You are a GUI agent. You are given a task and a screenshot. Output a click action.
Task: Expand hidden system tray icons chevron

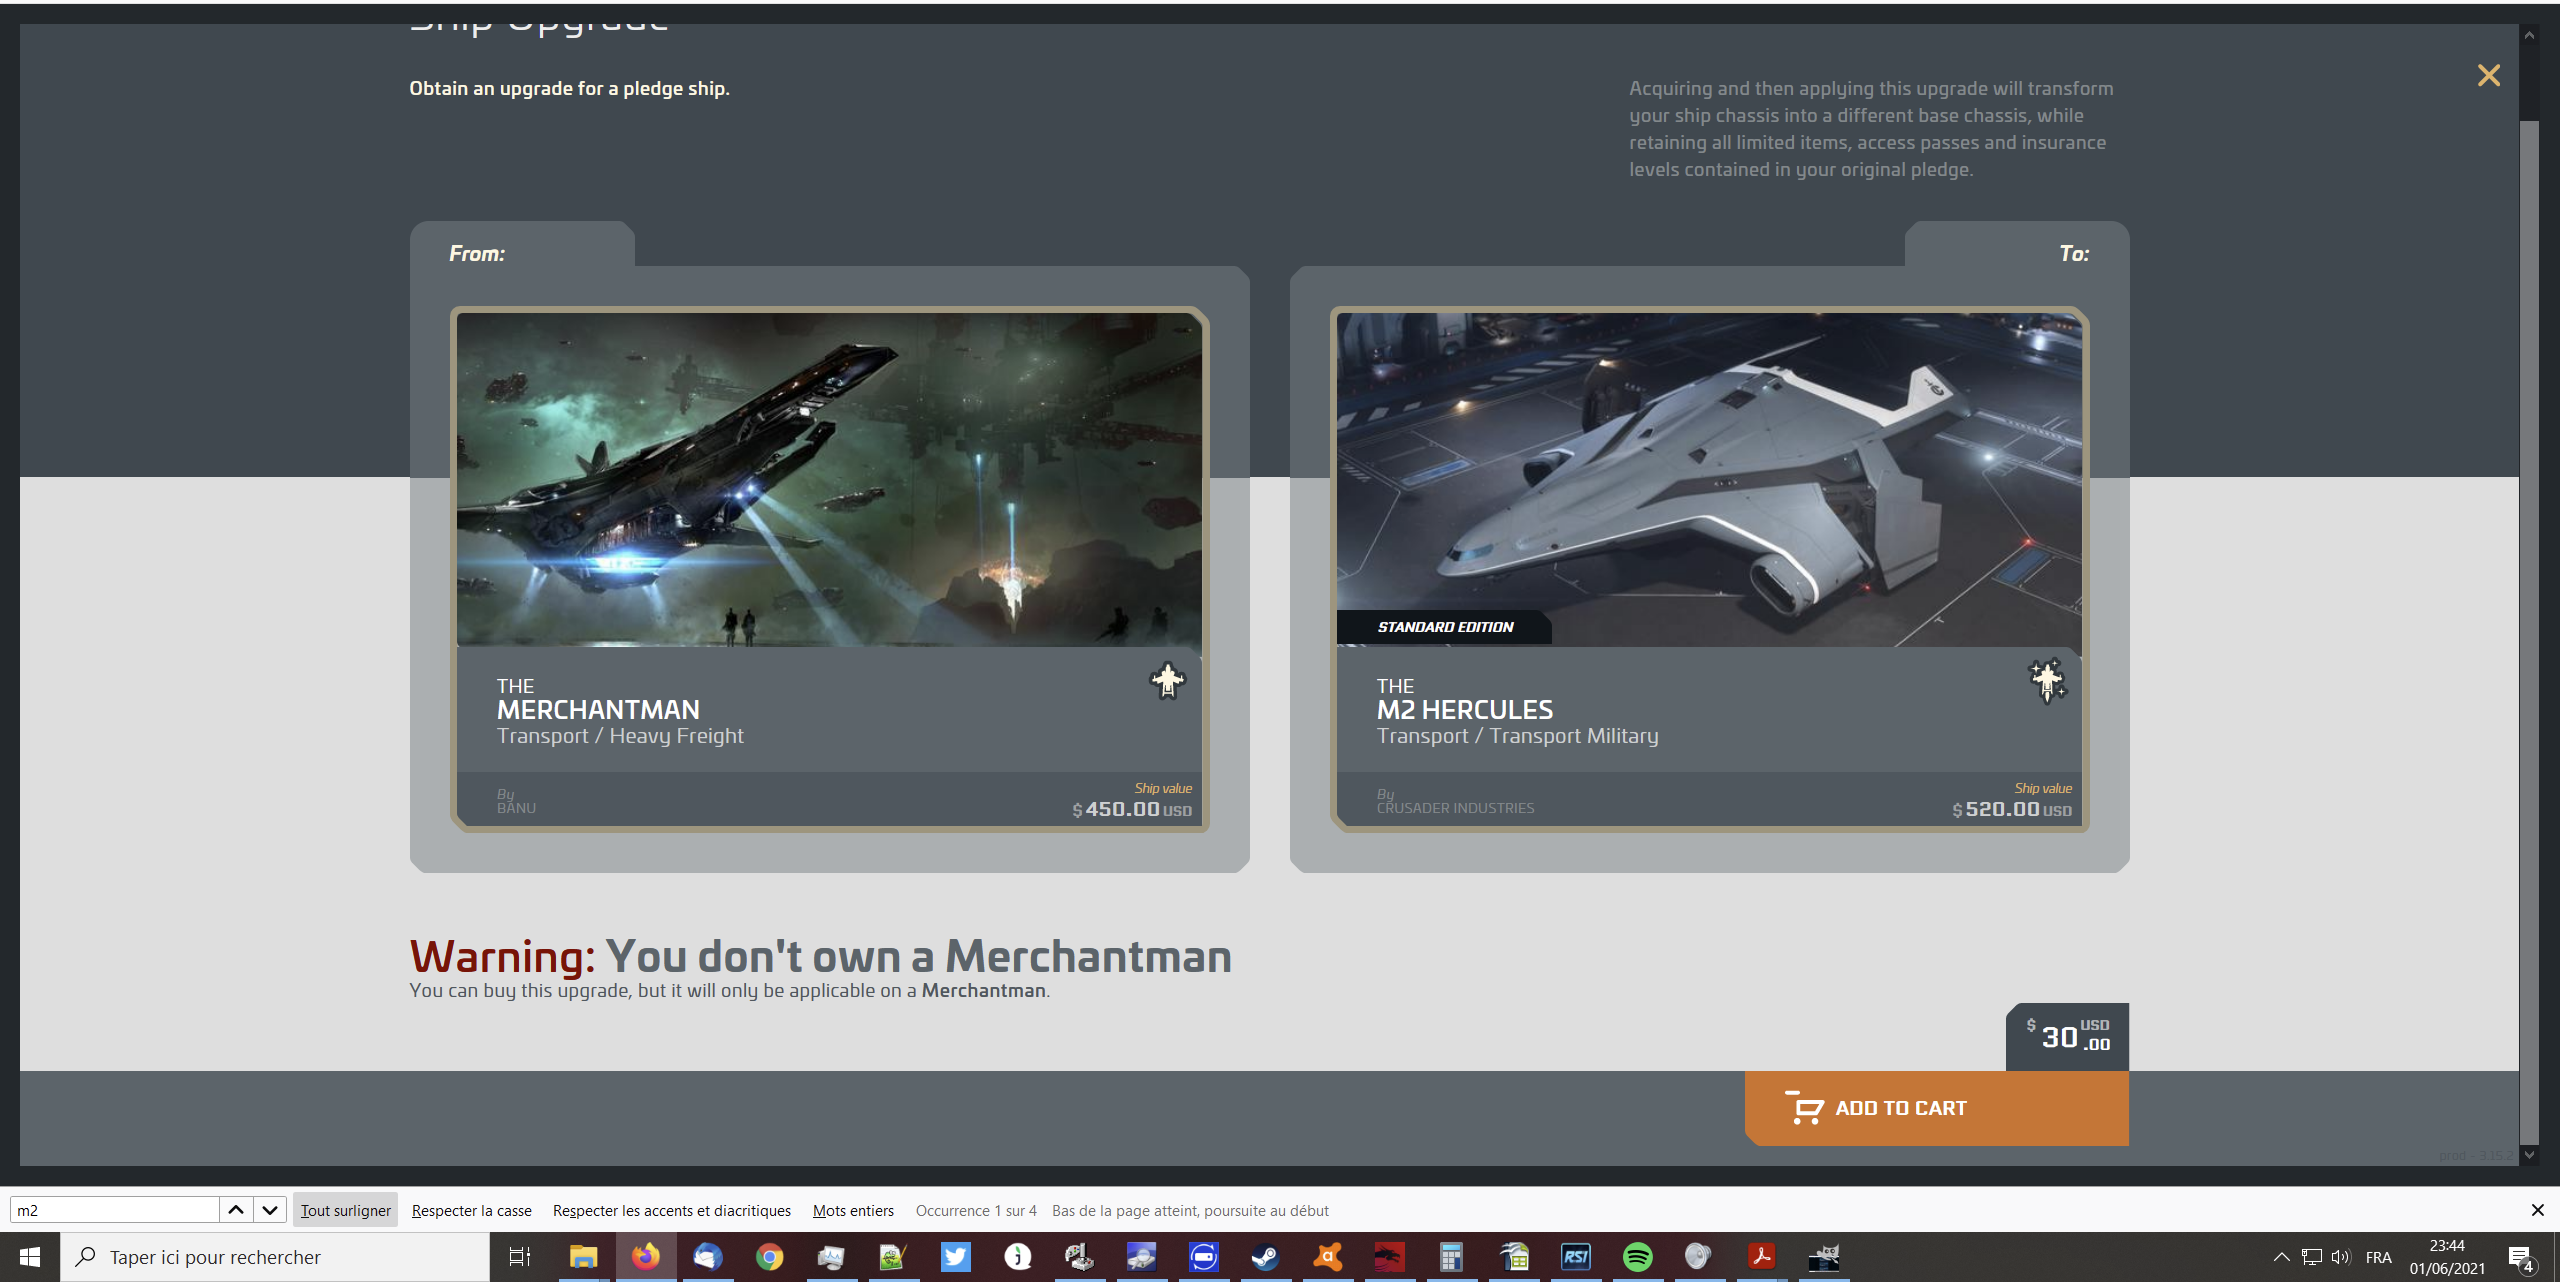click(x=2281, y=1257)
